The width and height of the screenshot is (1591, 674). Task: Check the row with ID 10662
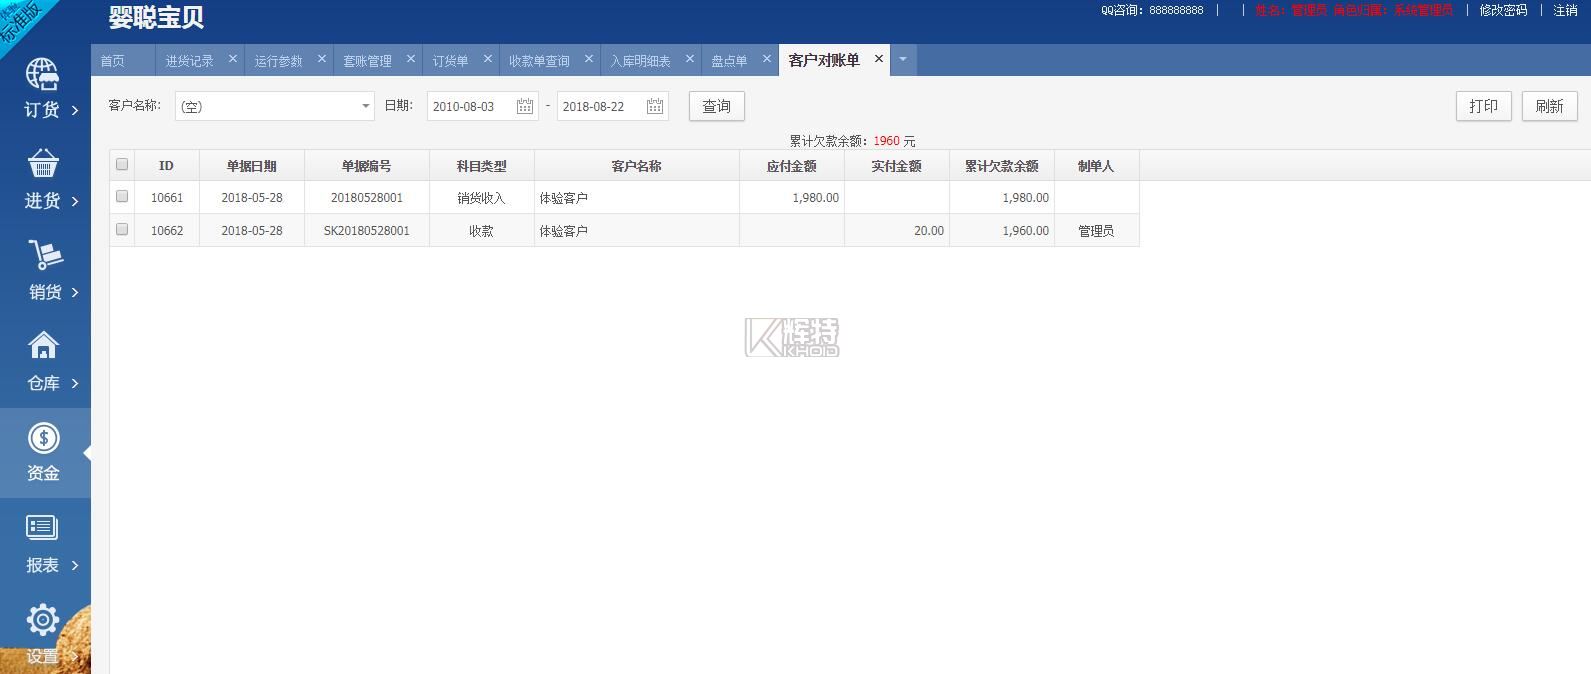click(x=122, y=230)
